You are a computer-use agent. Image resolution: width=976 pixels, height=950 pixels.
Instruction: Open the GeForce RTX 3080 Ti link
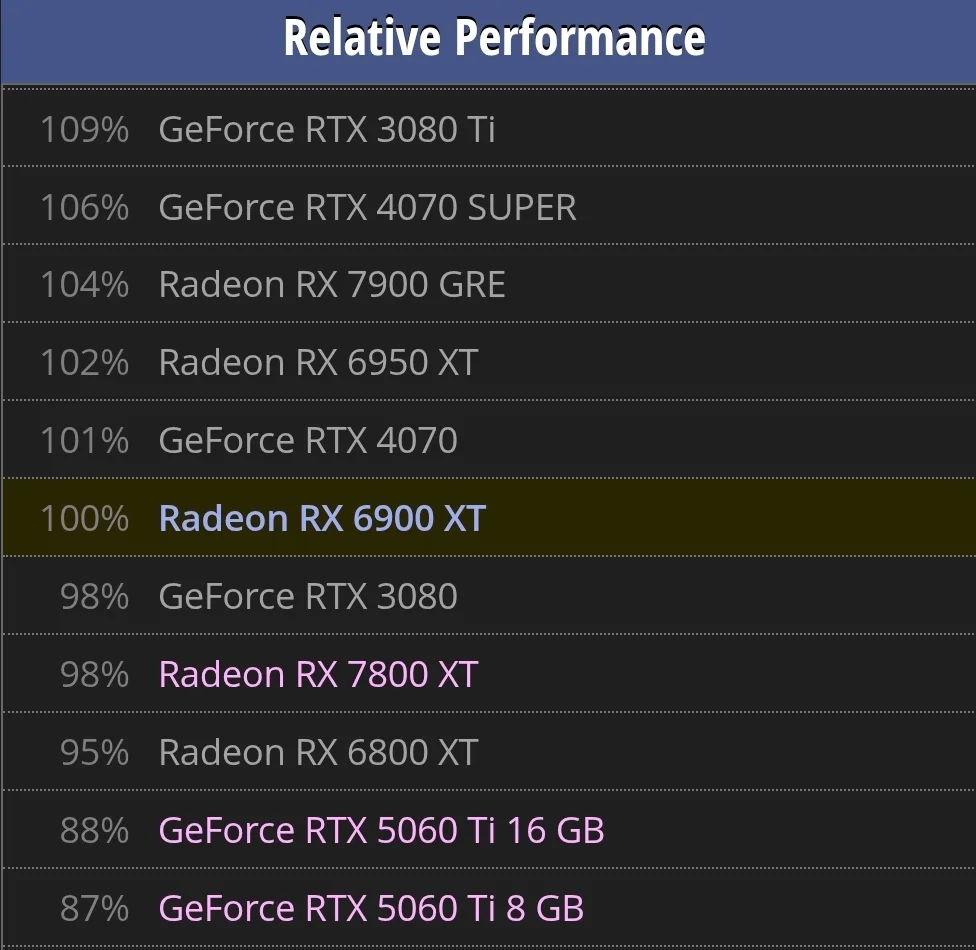327,129
